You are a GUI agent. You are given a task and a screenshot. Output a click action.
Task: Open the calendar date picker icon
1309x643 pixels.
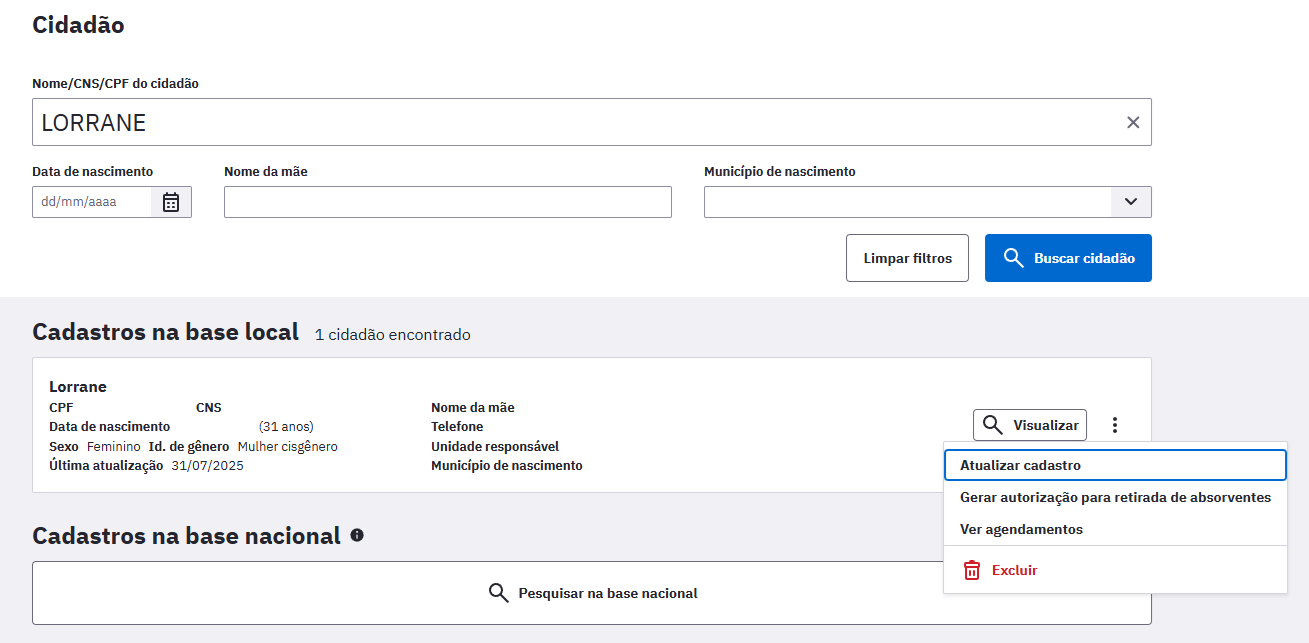[x=171, y=202]
